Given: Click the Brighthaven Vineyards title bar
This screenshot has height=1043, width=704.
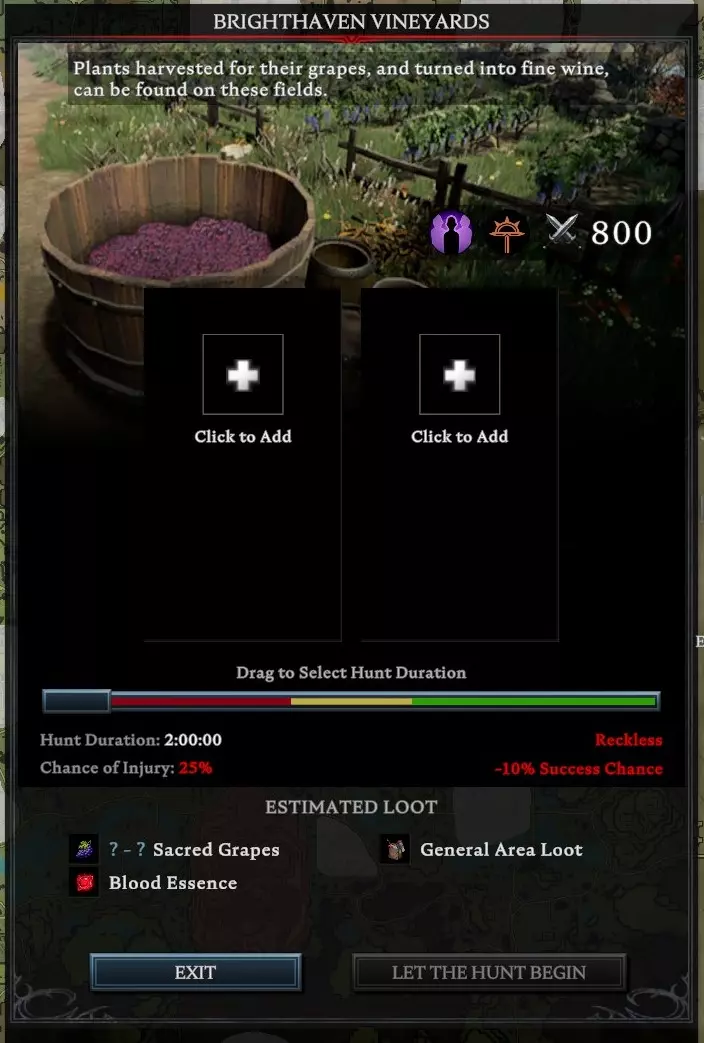Looking at the screenshot, I should pyautogui.click(x=351, y=21).
